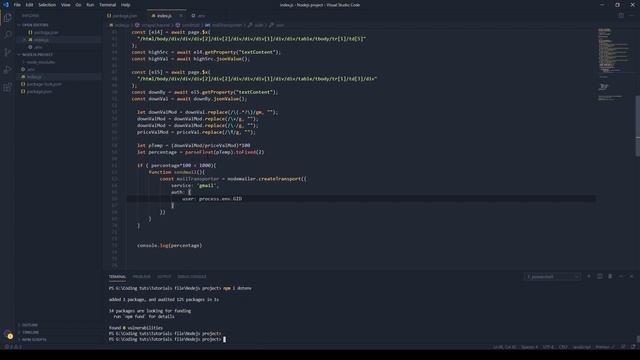The height and width of the screenshot is (360, 640).
Task: Click the UTF-8 encoding status entry
Action: [548, 347]
